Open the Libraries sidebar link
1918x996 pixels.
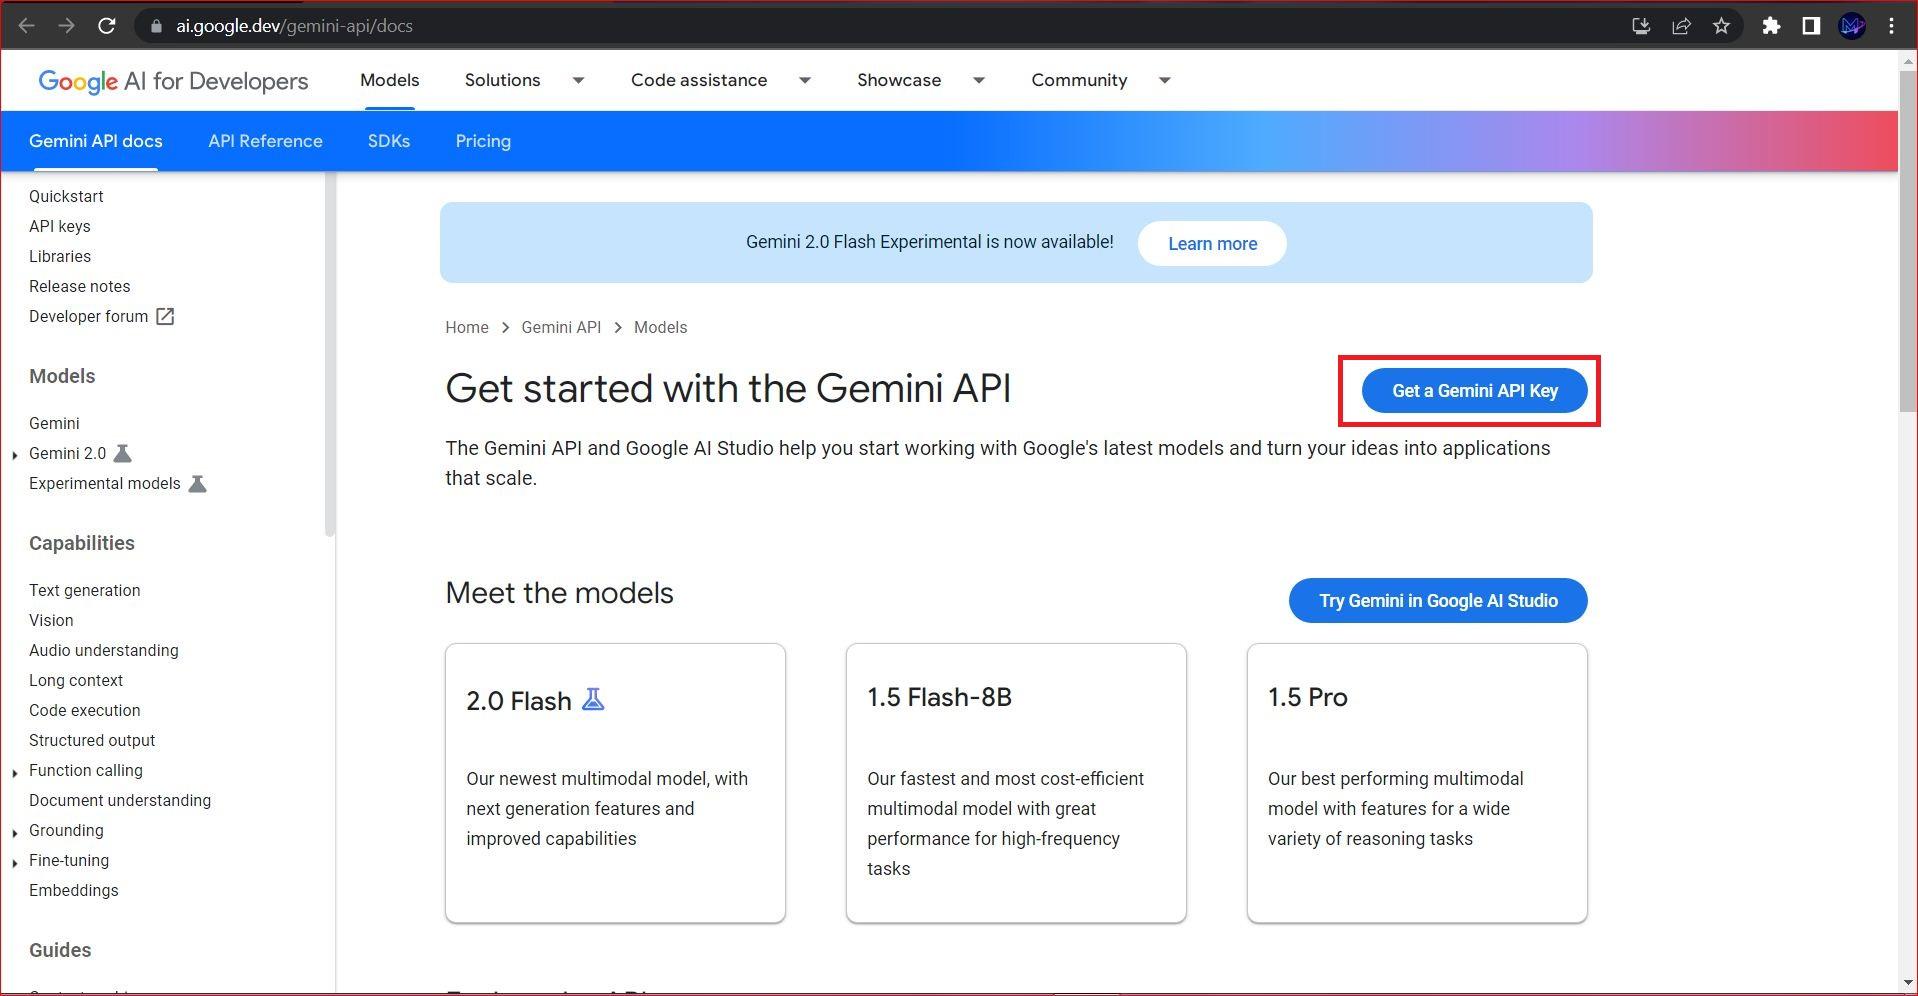(x=60, y=256)
